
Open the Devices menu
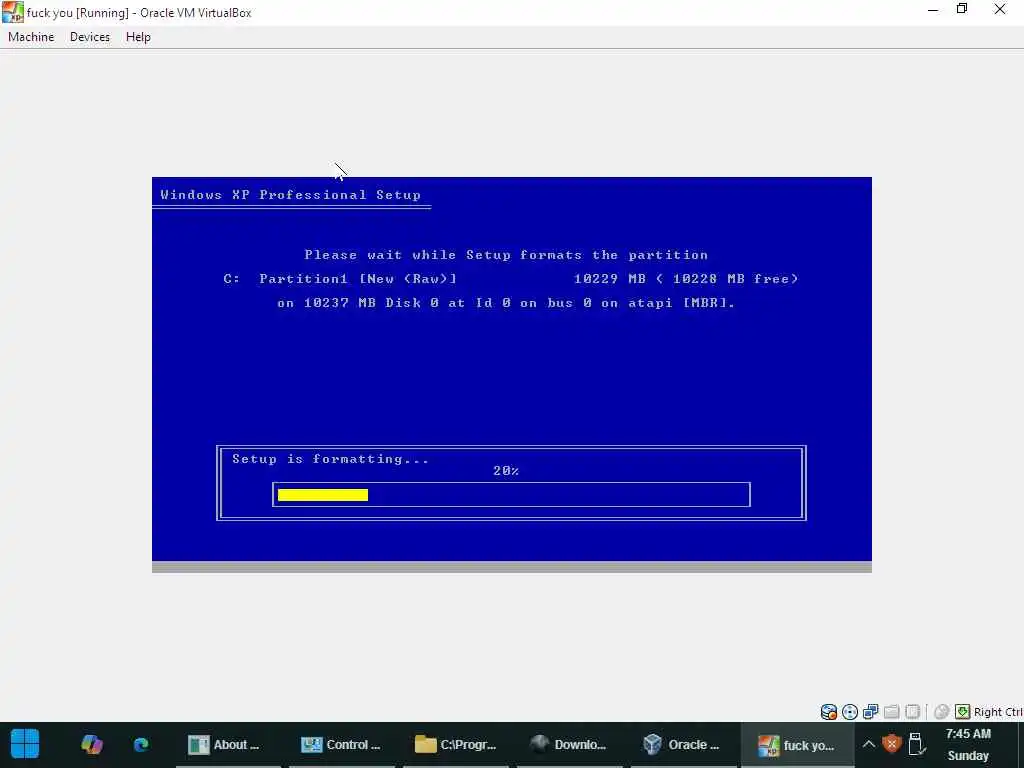point(89,37)
